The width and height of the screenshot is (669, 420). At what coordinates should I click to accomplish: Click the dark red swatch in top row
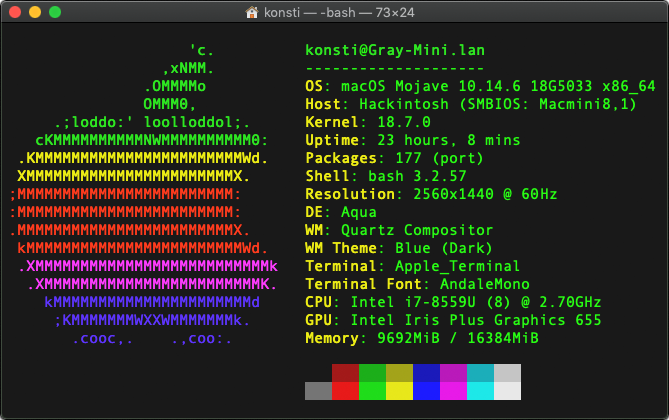click(x=345, y=373)
